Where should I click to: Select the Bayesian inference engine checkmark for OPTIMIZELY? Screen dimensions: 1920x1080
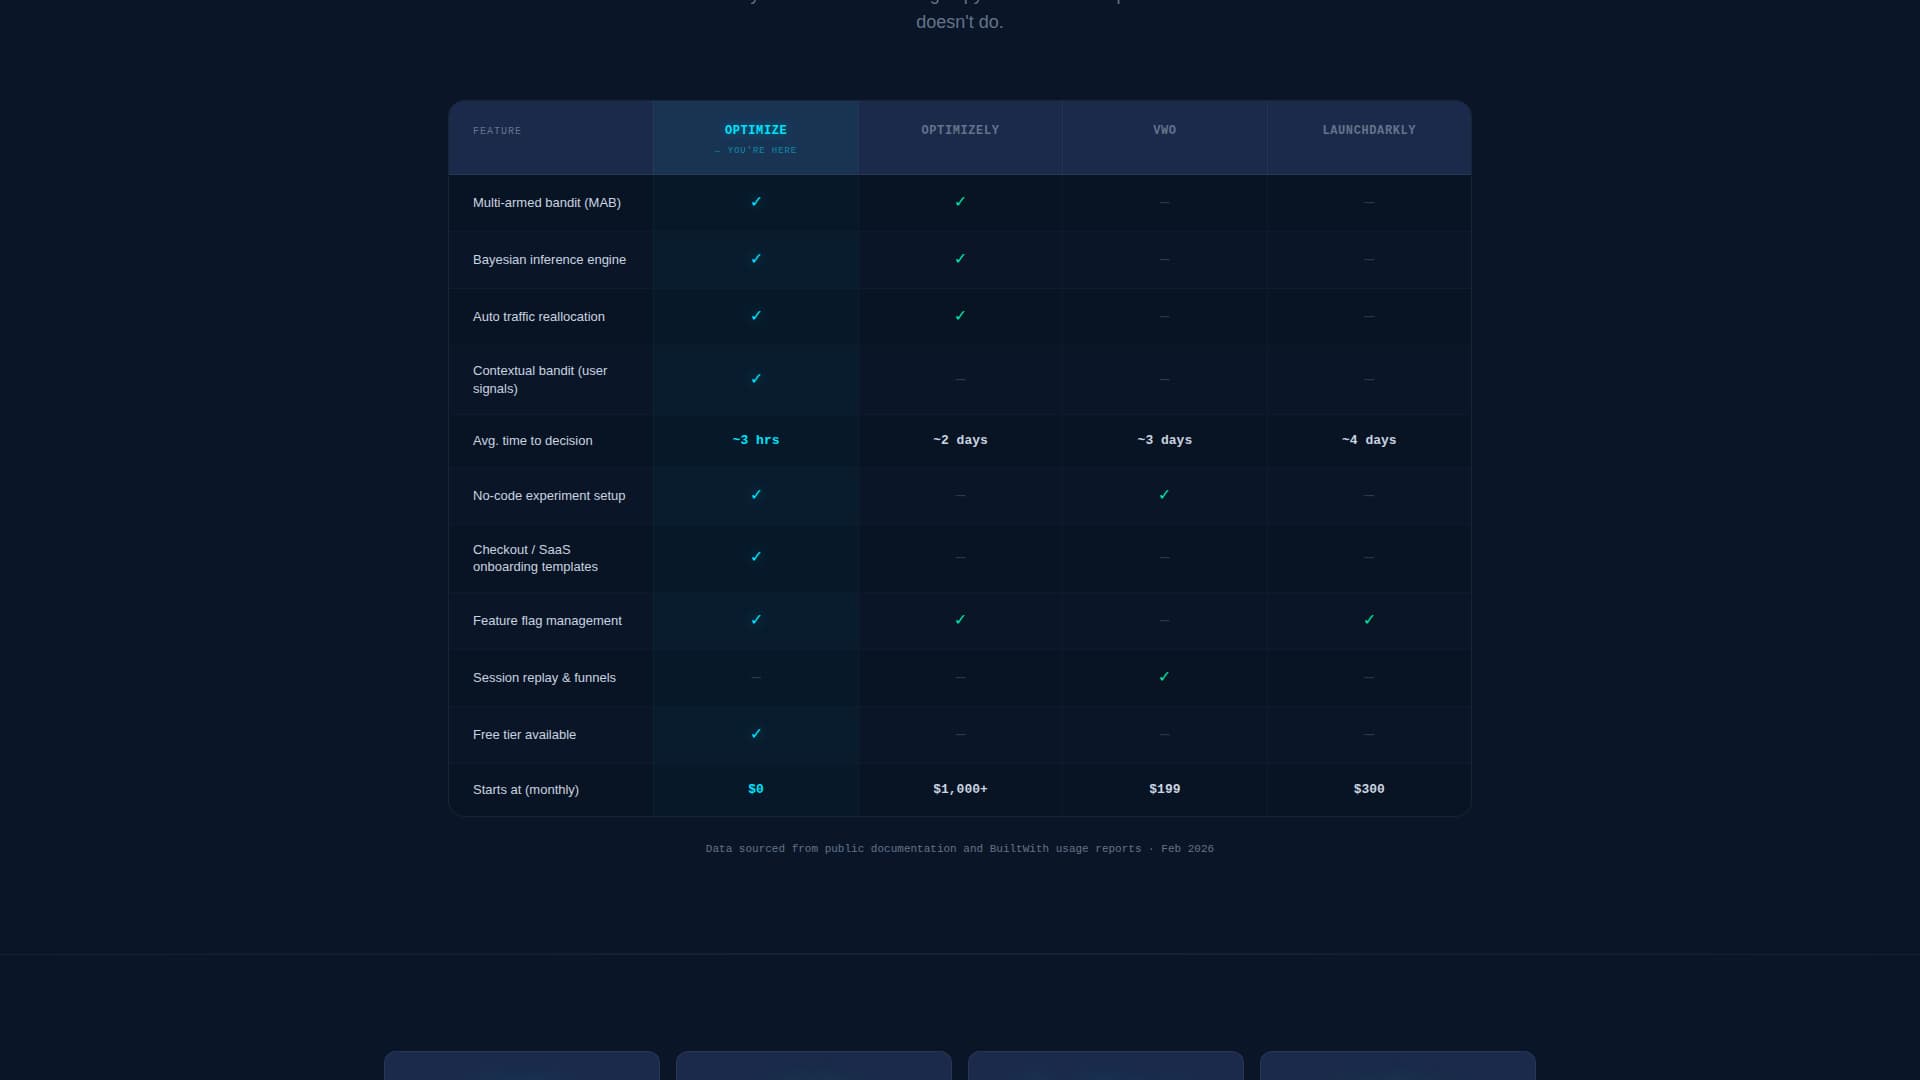pyautogui.click(x=960, y=259)
